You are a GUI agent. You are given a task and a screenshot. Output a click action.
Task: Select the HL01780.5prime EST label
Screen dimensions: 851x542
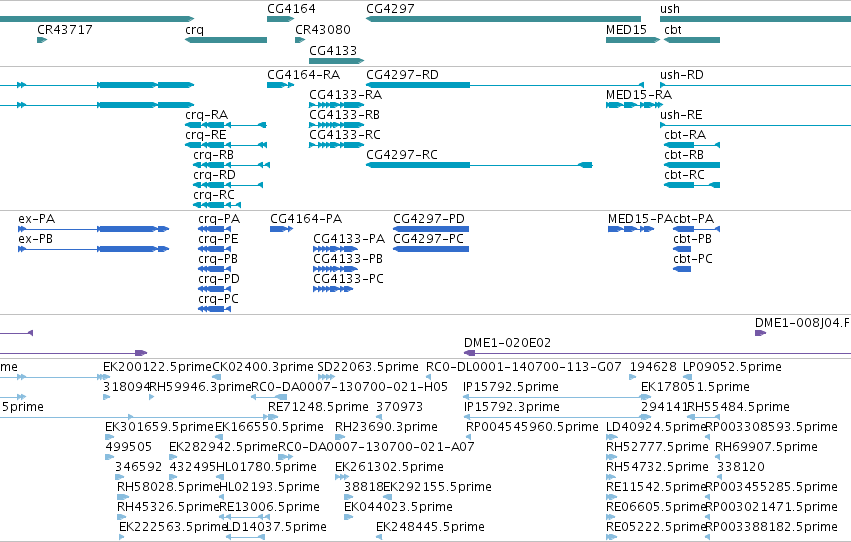click(266, 467)
